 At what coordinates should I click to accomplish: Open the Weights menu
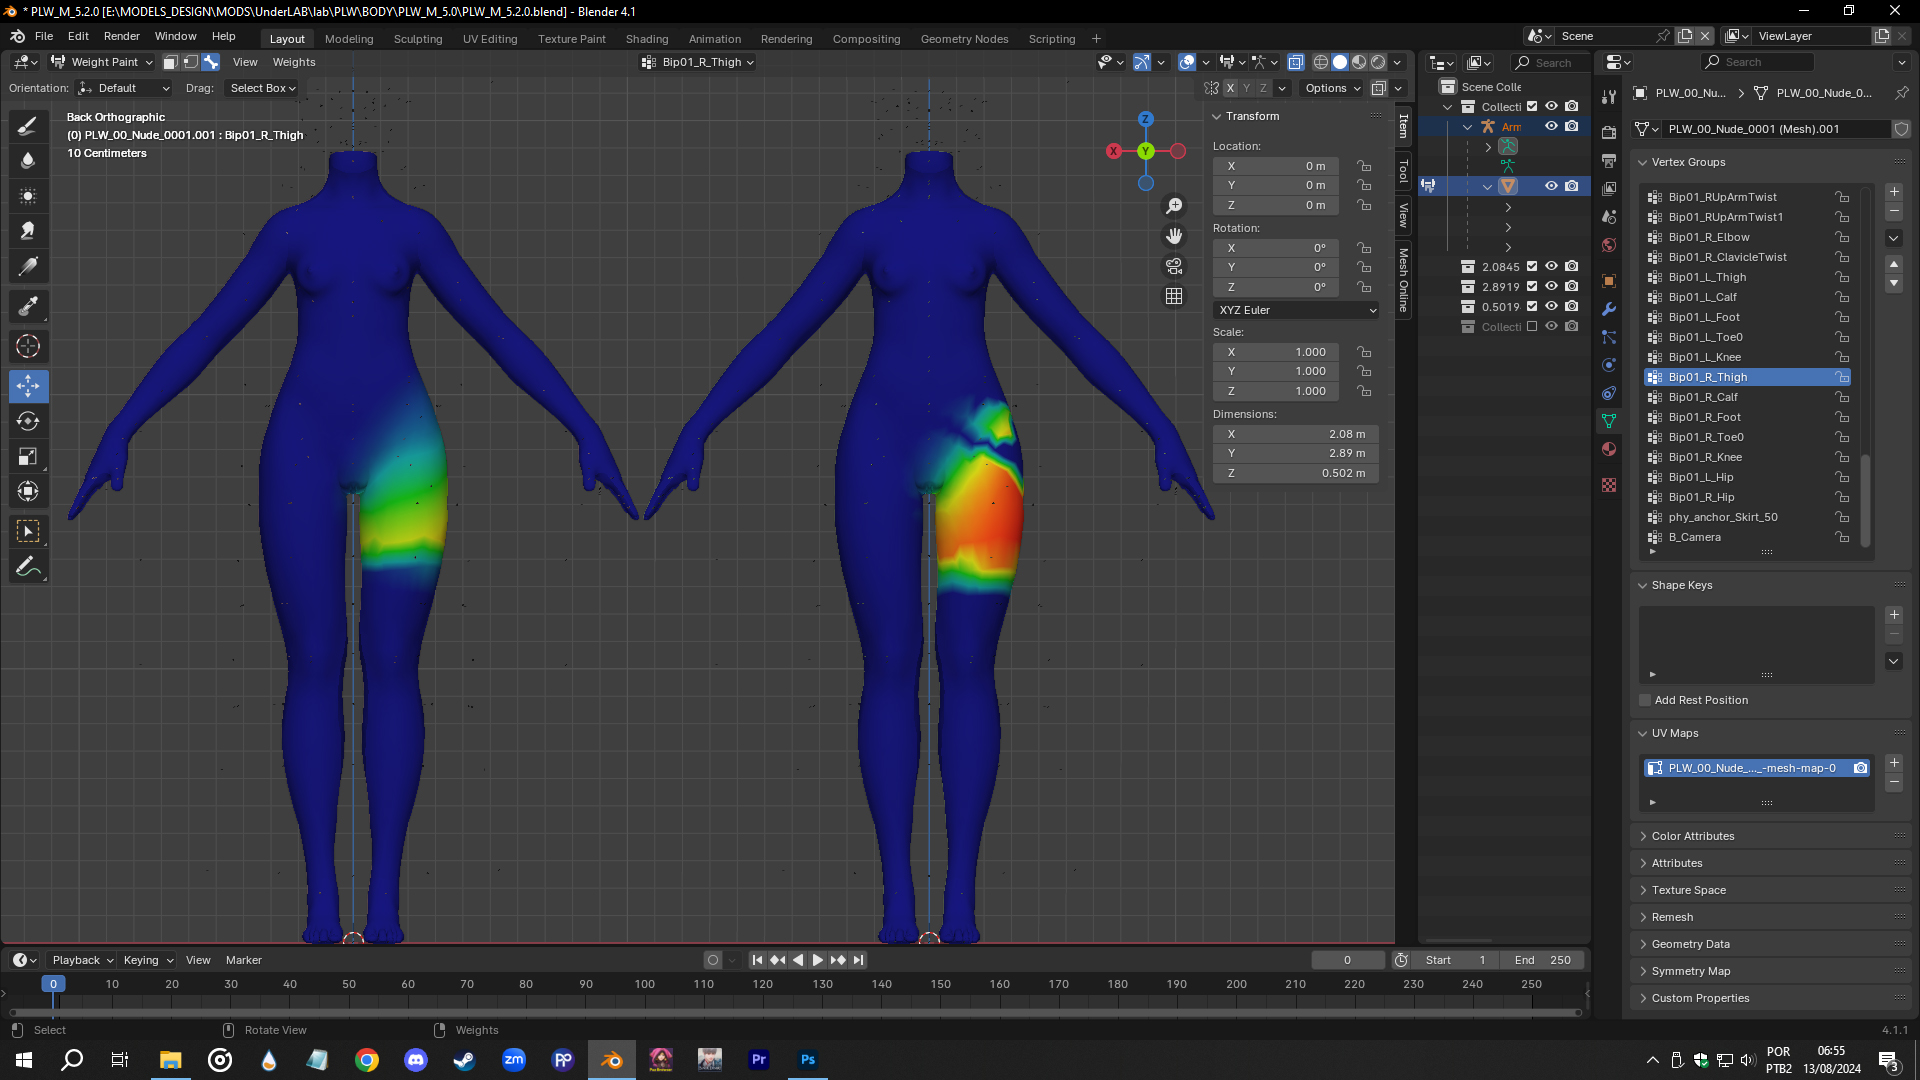(294, 62)
